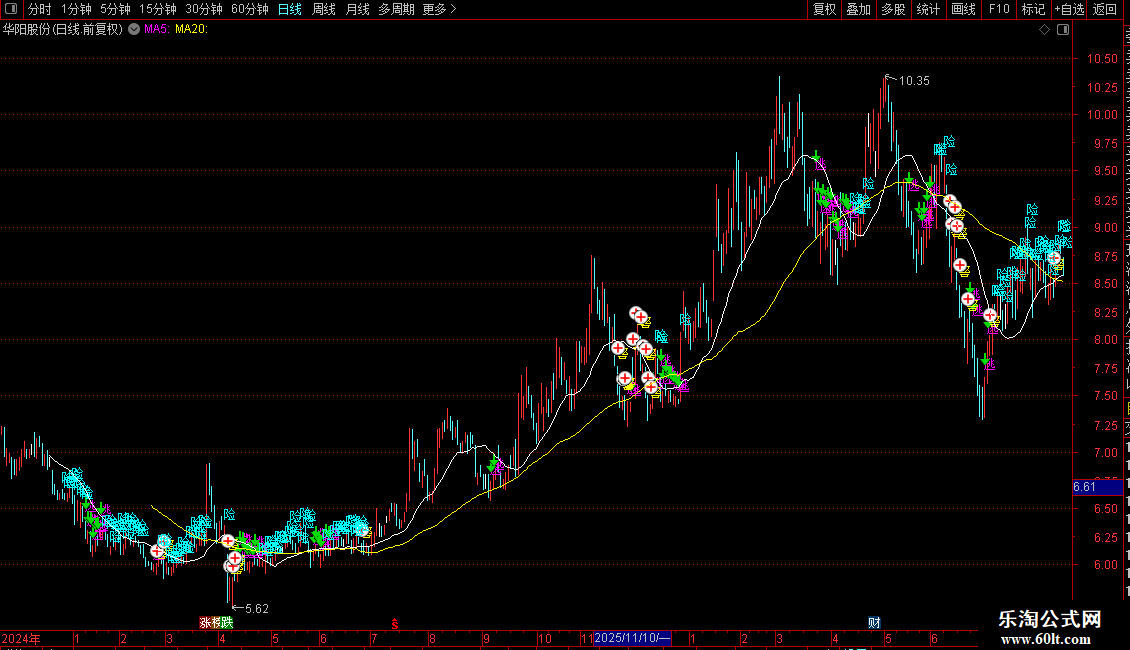Click the diamond icon above the price axis
The image size is (1130, 650).
1044,30
